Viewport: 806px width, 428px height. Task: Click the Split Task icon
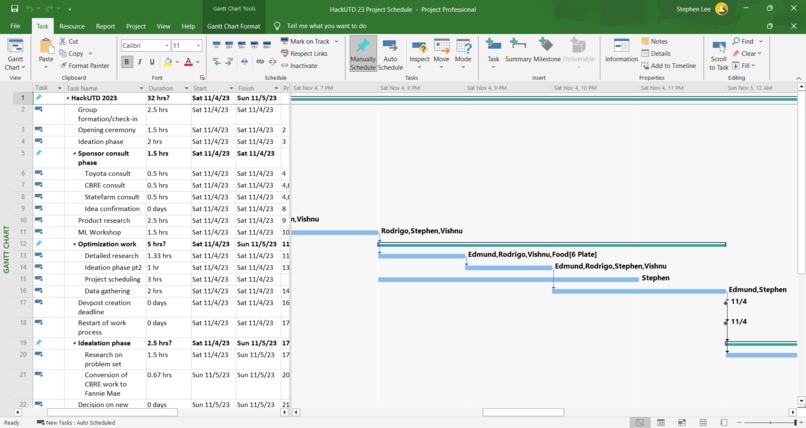[244, 62]
